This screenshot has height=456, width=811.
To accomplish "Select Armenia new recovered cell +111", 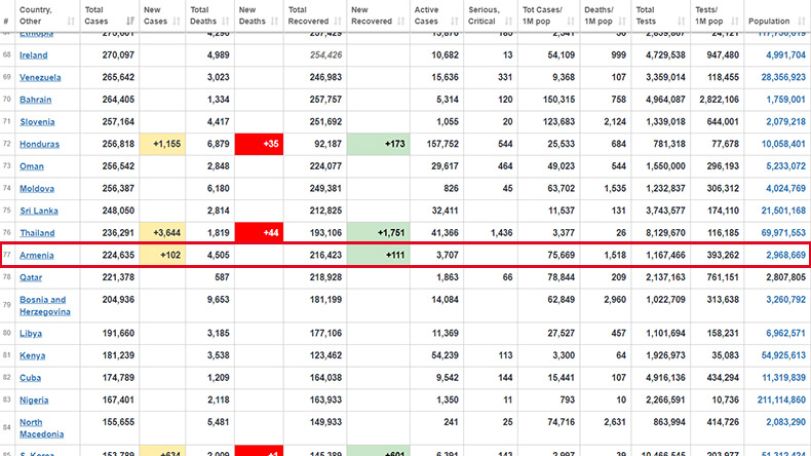I will pyautogui.click(x=378, y=255).
